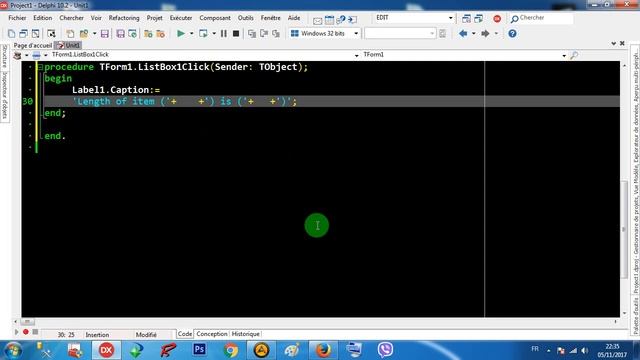The width and height of the screenshot is (640, 360).
Task: Open the EDIT desktop layout dropdown
Action: [x=451, y=18]
